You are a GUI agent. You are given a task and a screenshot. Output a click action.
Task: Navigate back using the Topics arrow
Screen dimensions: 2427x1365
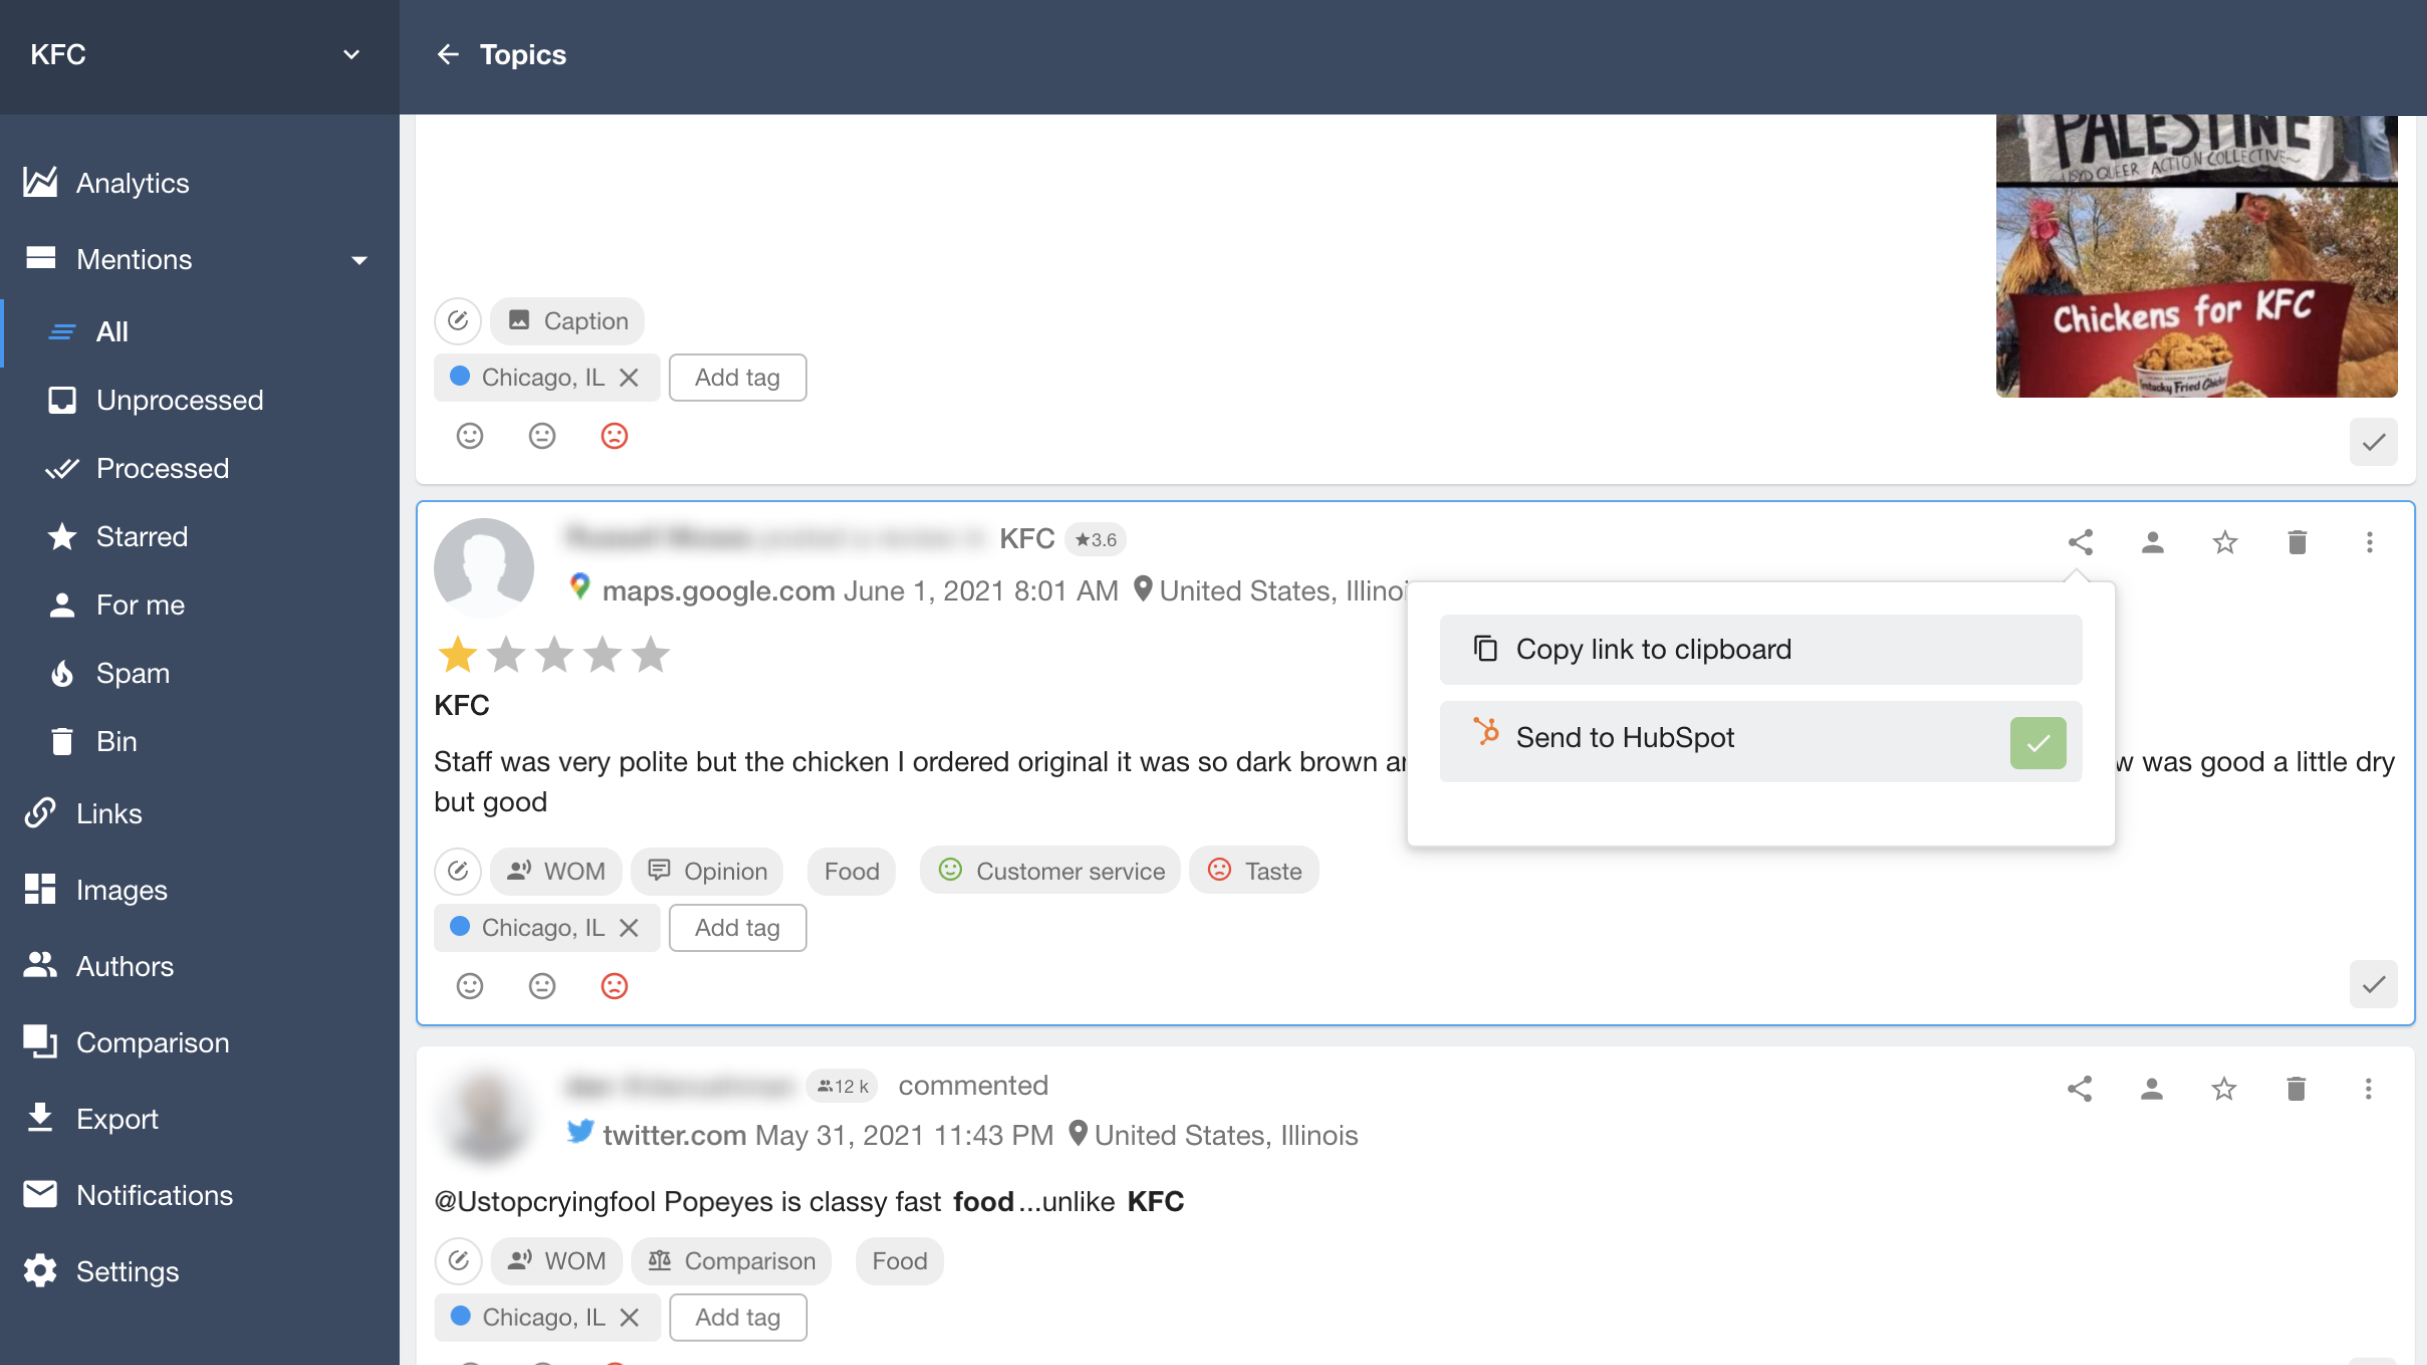point(447,55)
